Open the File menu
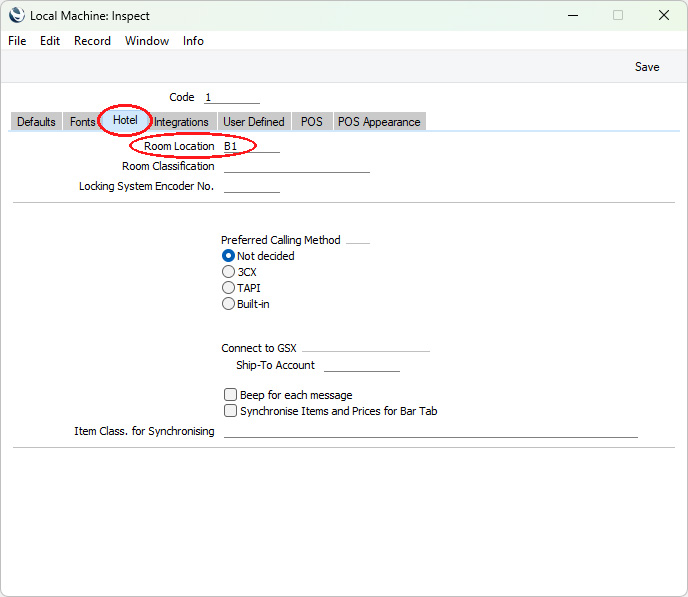This screenshot has height=597, width=688. (17, 41)
